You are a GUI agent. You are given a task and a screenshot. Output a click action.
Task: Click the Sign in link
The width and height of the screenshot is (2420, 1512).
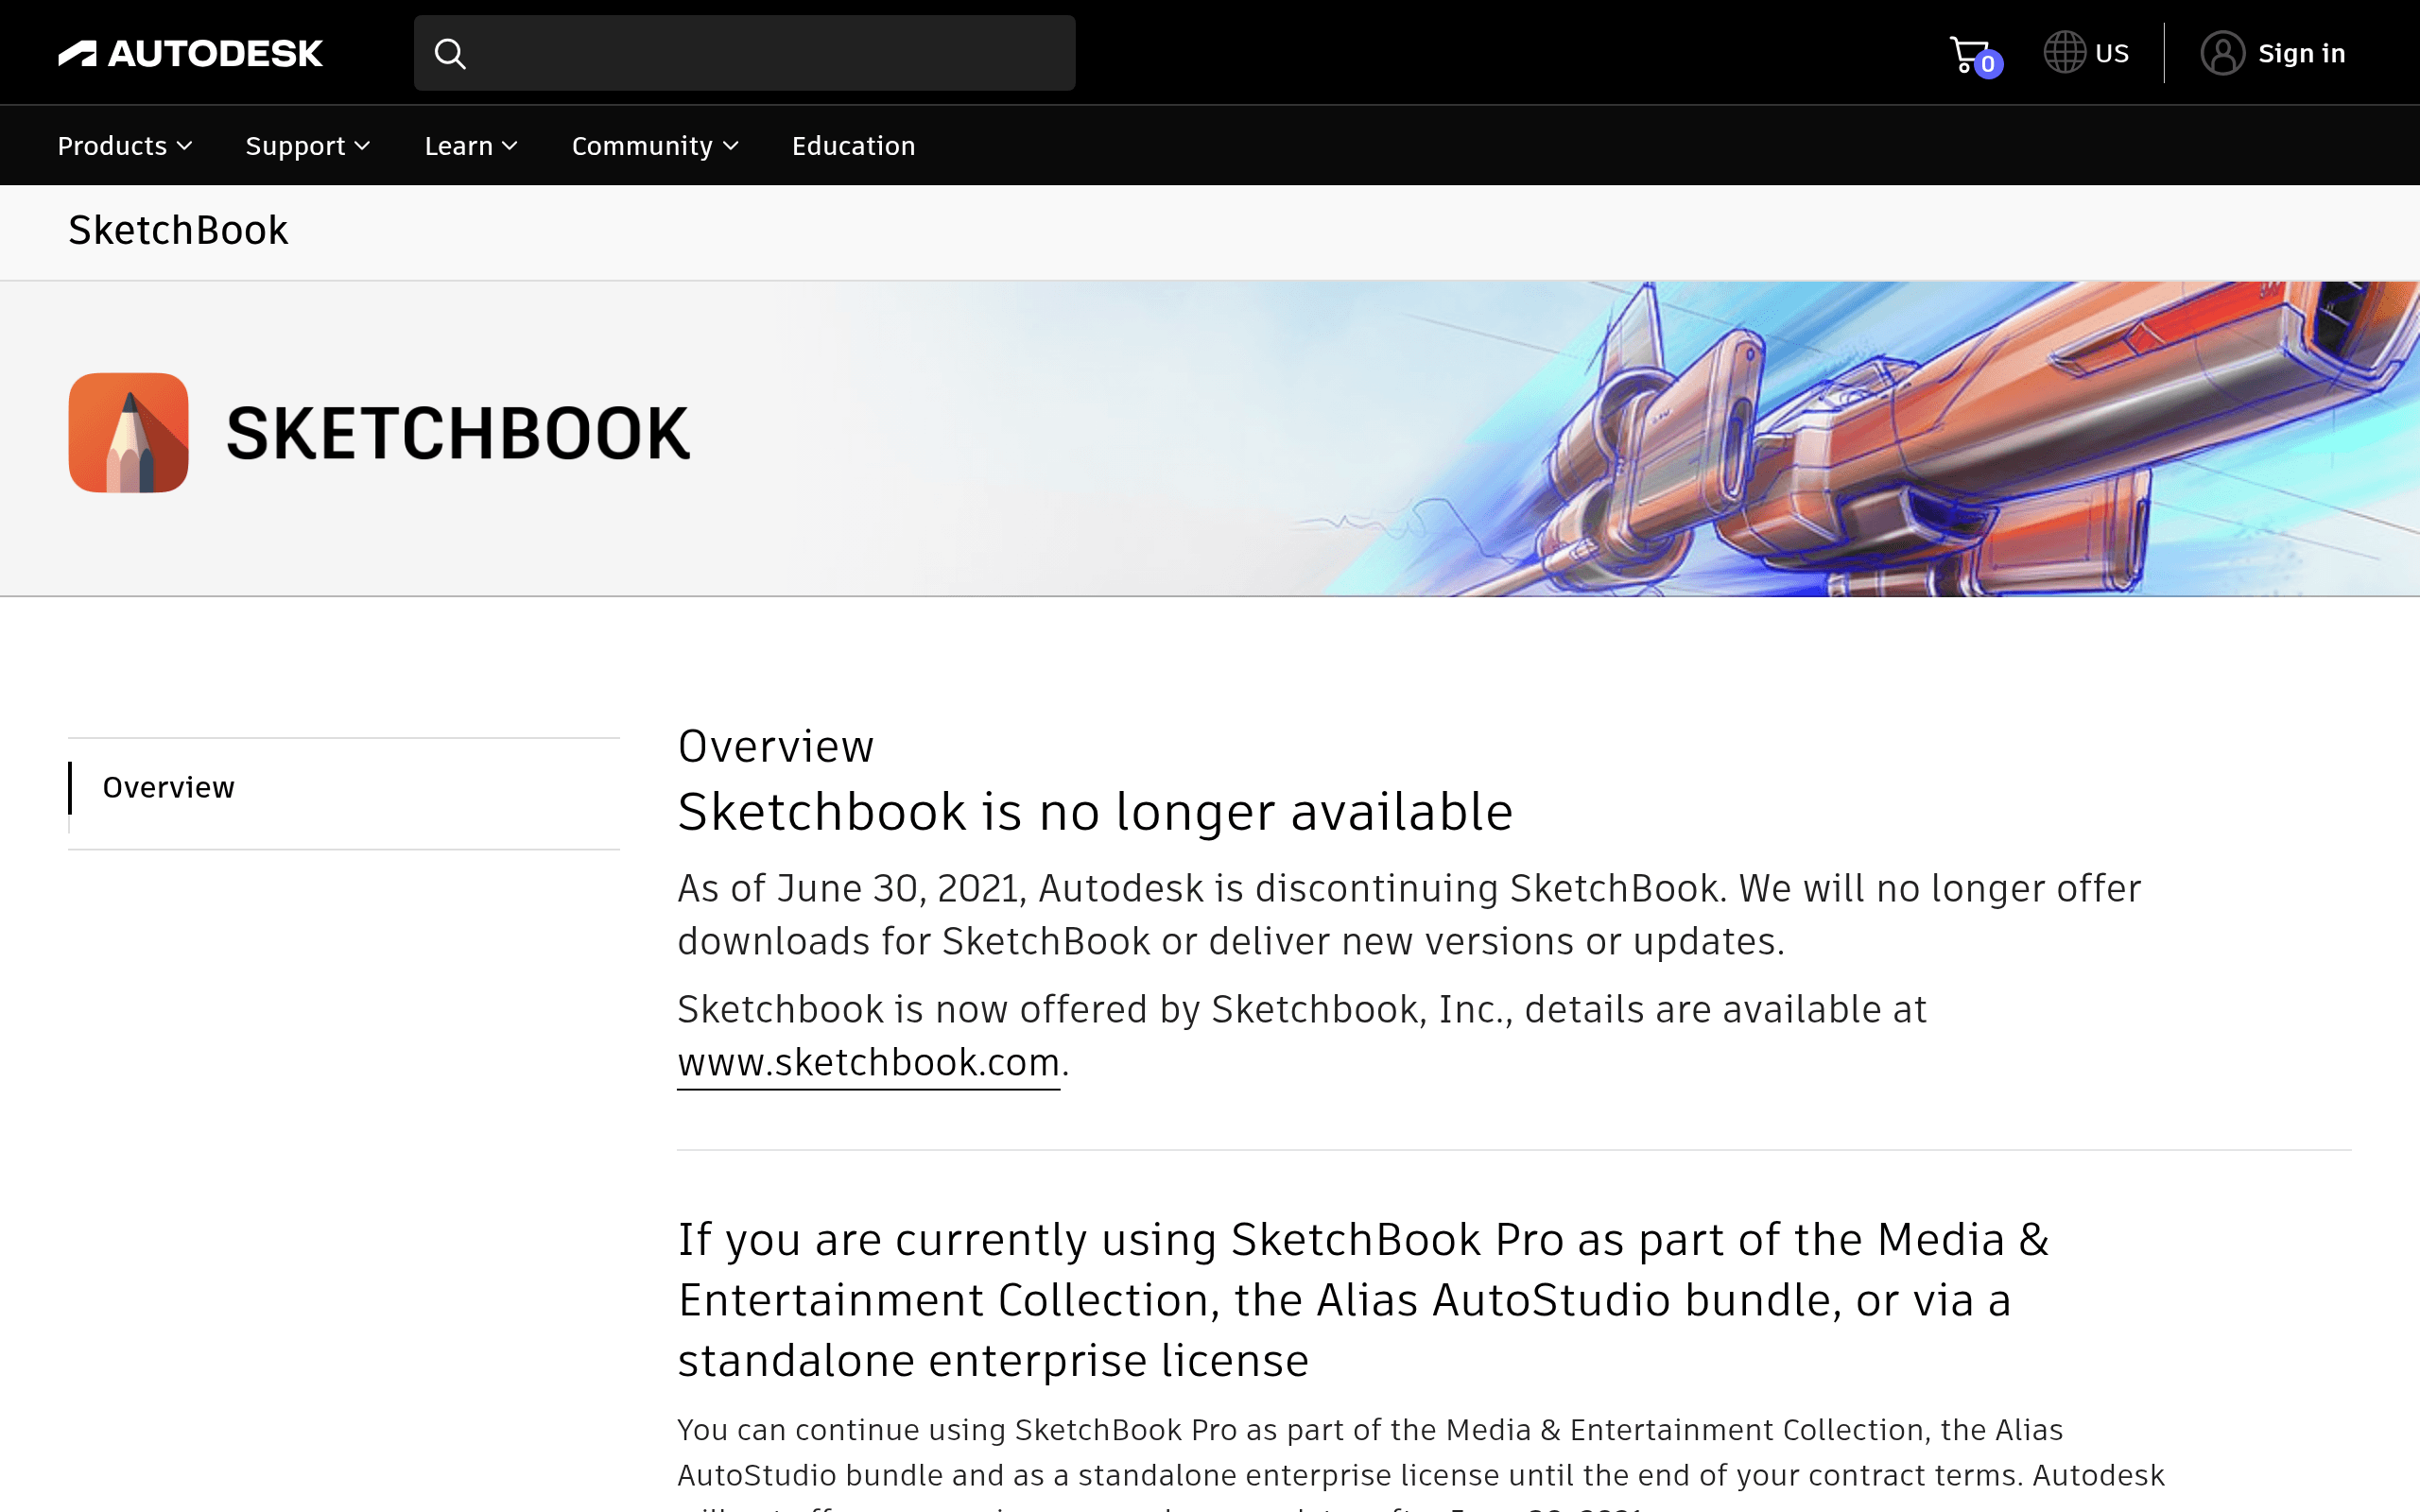pos(2301,53)
